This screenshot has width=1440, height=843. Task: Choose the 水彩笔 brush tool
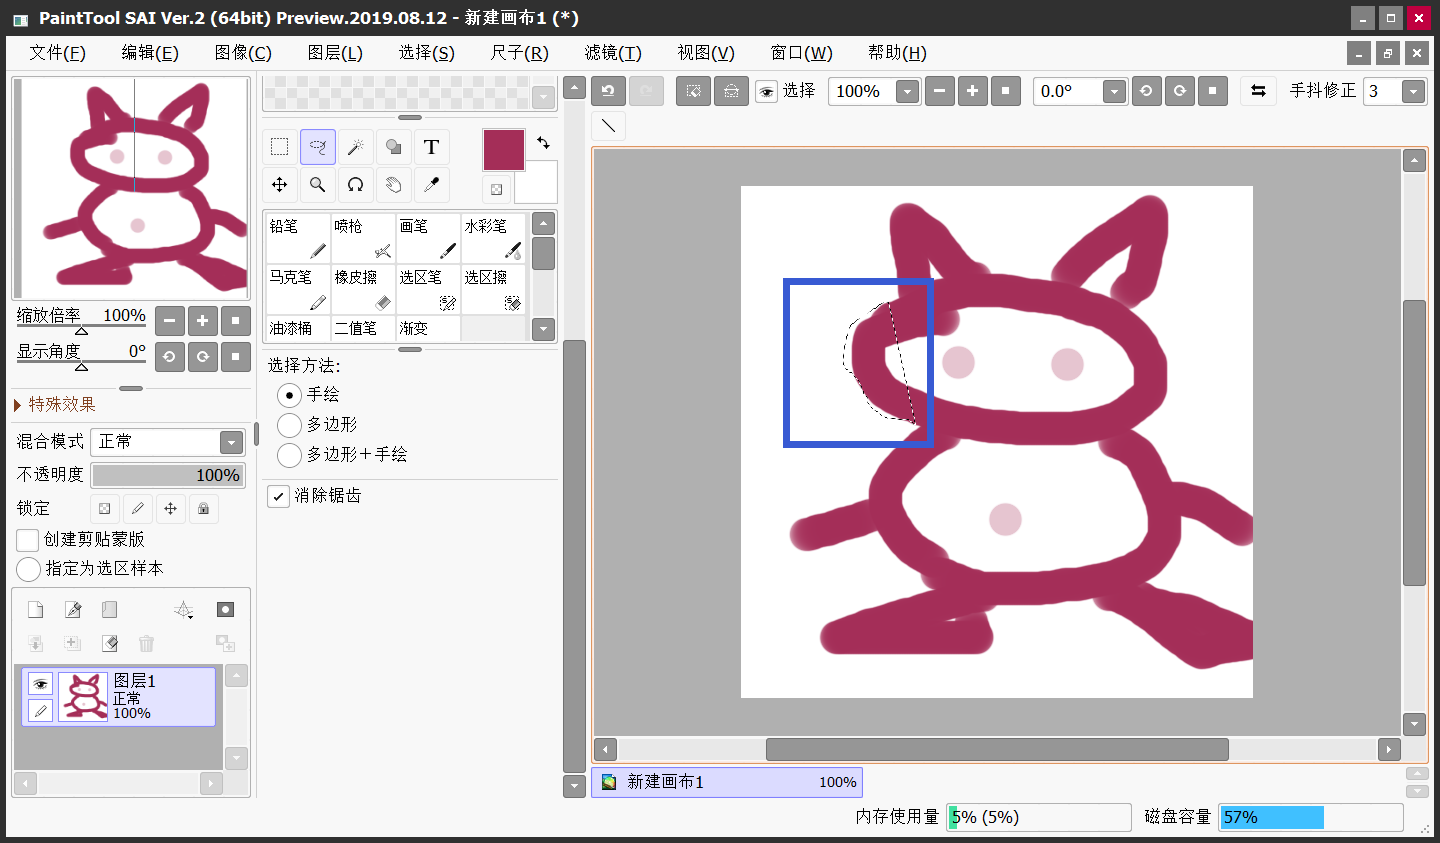[x=493, y=238]
